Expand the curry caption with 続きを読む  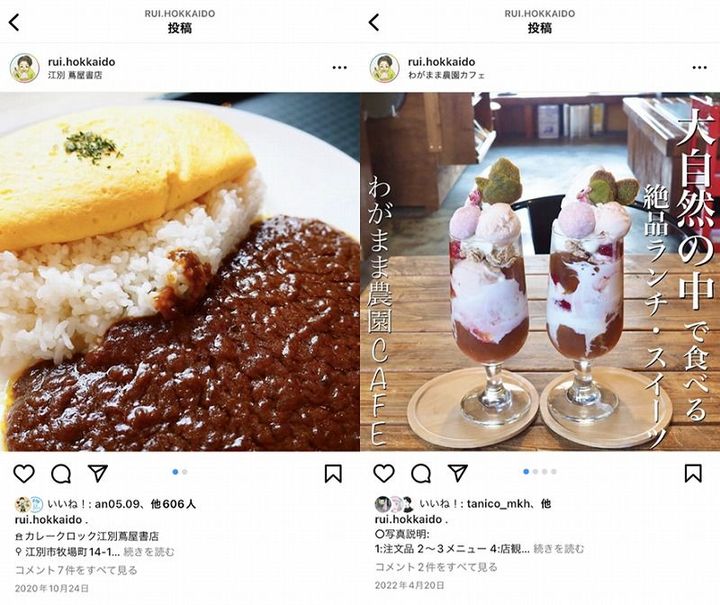pos(149,552)
